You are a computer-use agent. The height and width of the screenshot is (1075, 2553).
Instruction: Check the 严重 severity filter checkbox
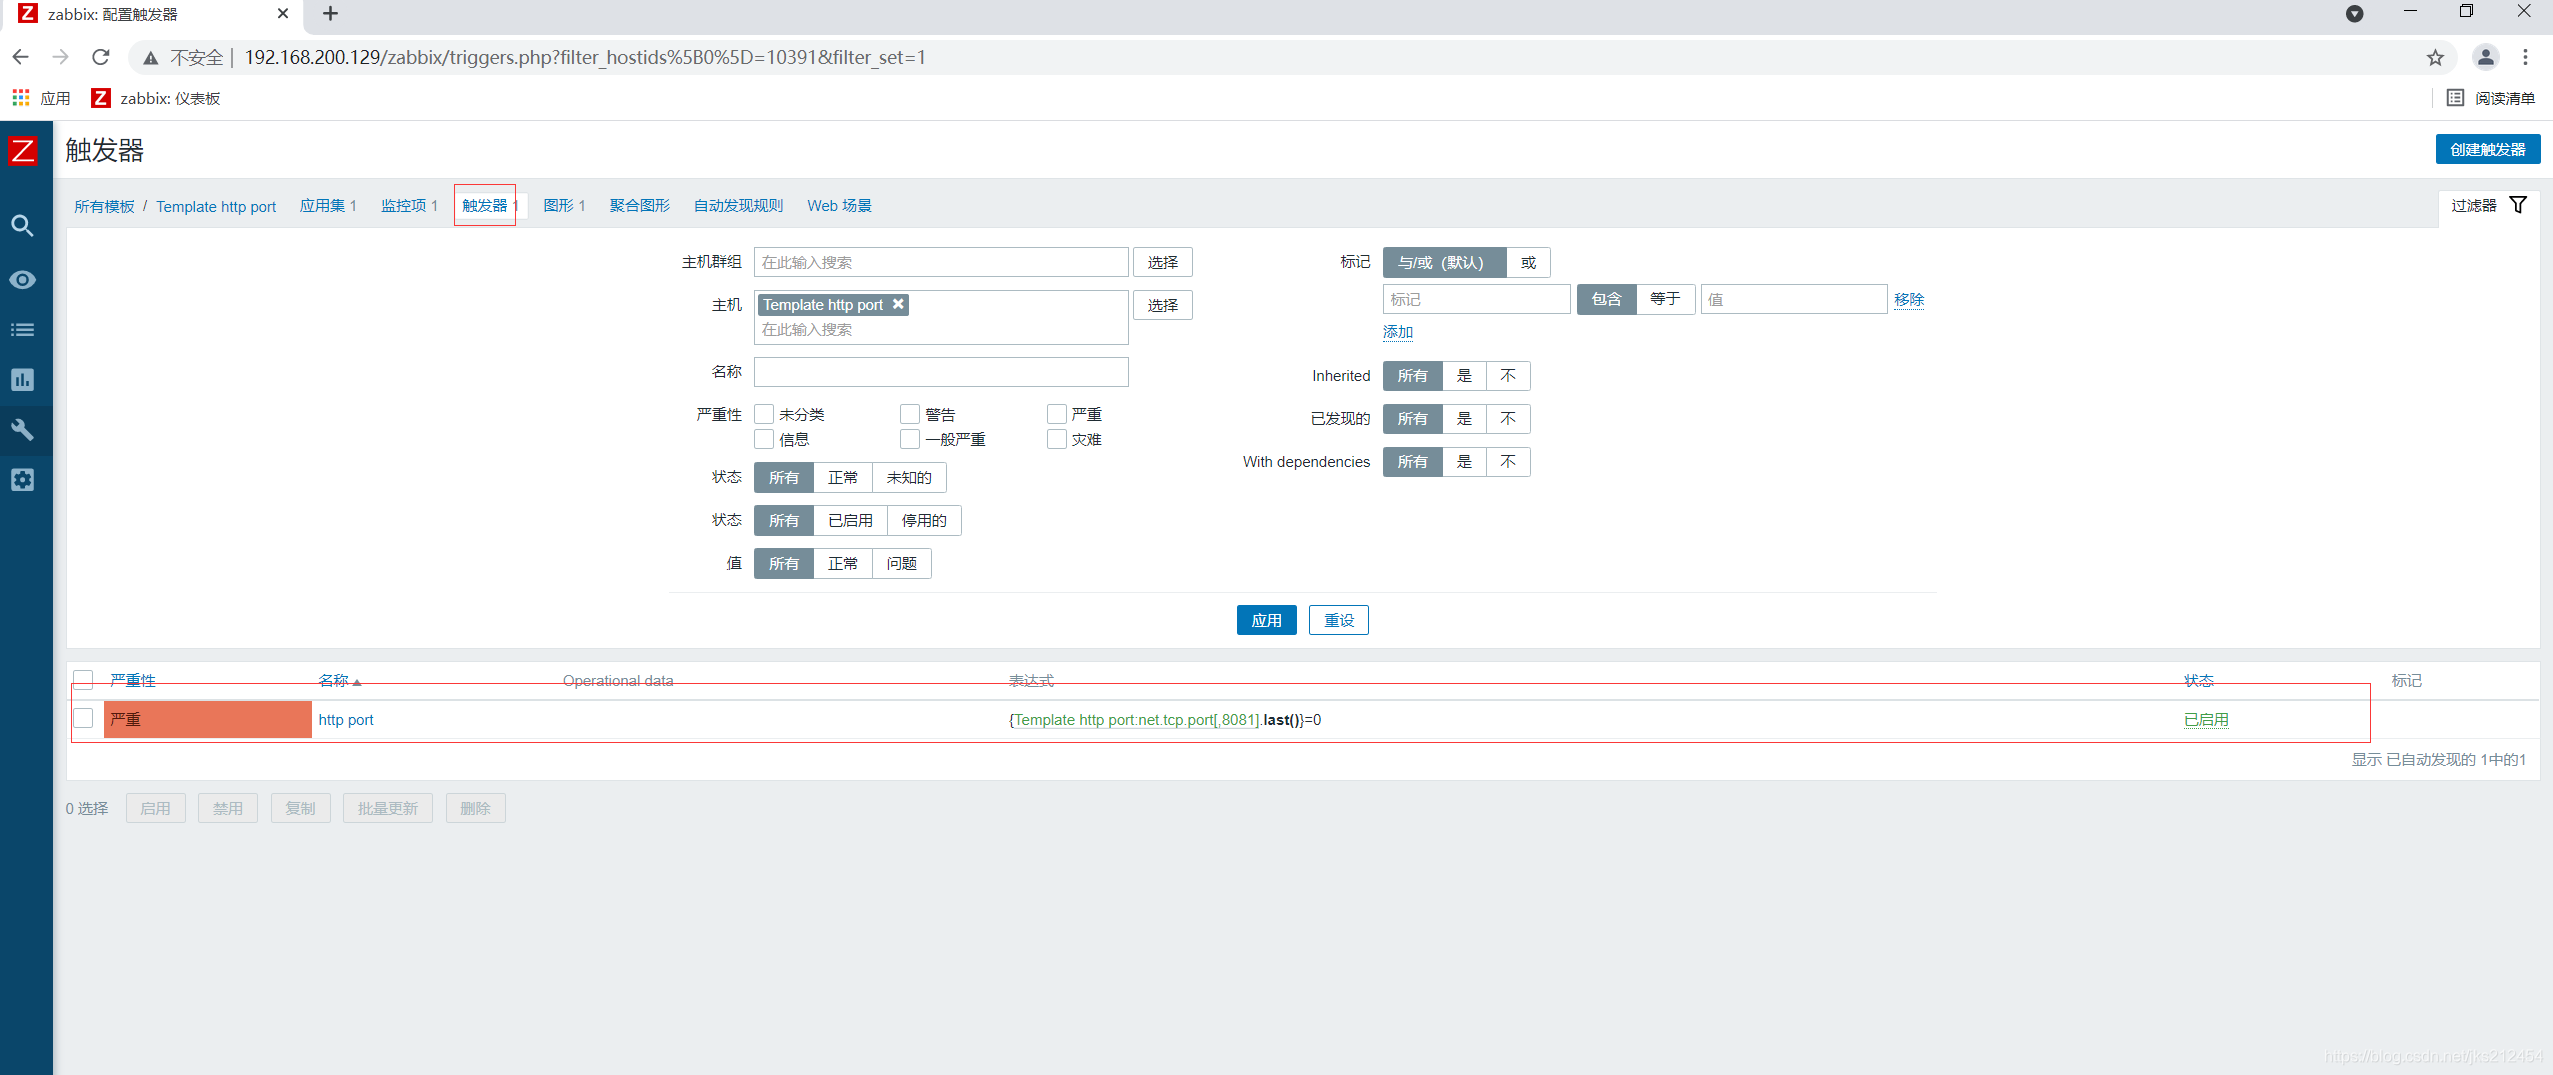tap(1056, 414)
